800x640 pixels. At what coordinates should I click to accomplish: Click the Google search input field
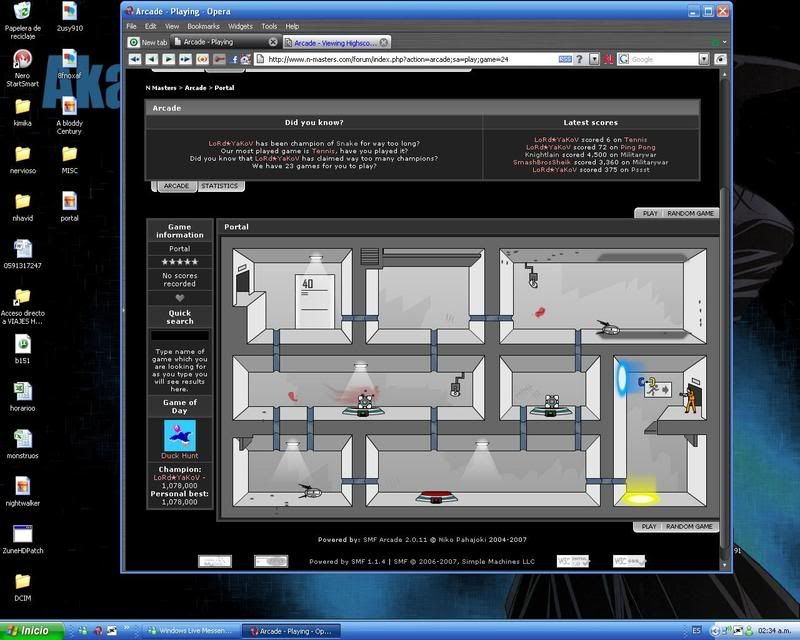pyautogui.click(x=663, y=59)
